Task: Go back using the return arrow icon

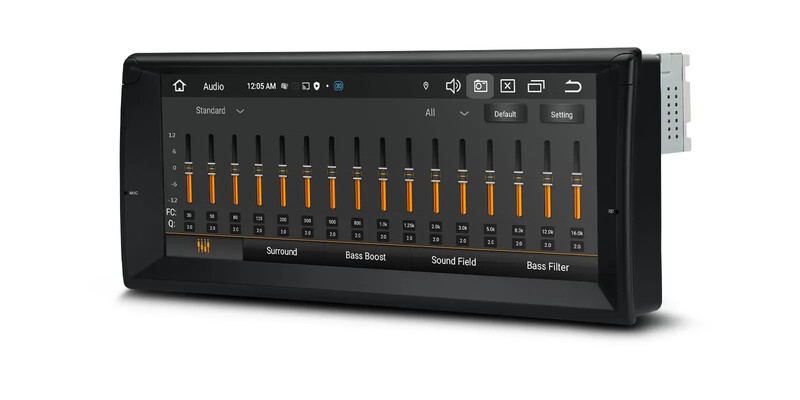Action: (572, 86)
